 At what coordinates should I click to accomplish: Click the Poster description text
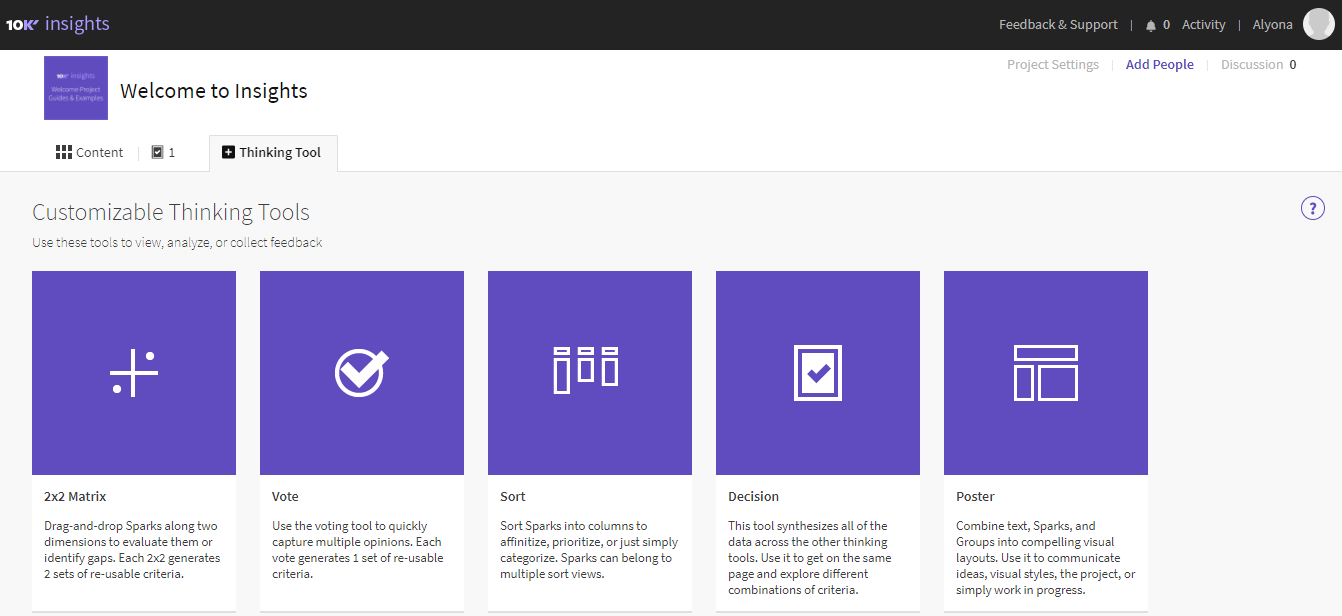coord(1046,558)
